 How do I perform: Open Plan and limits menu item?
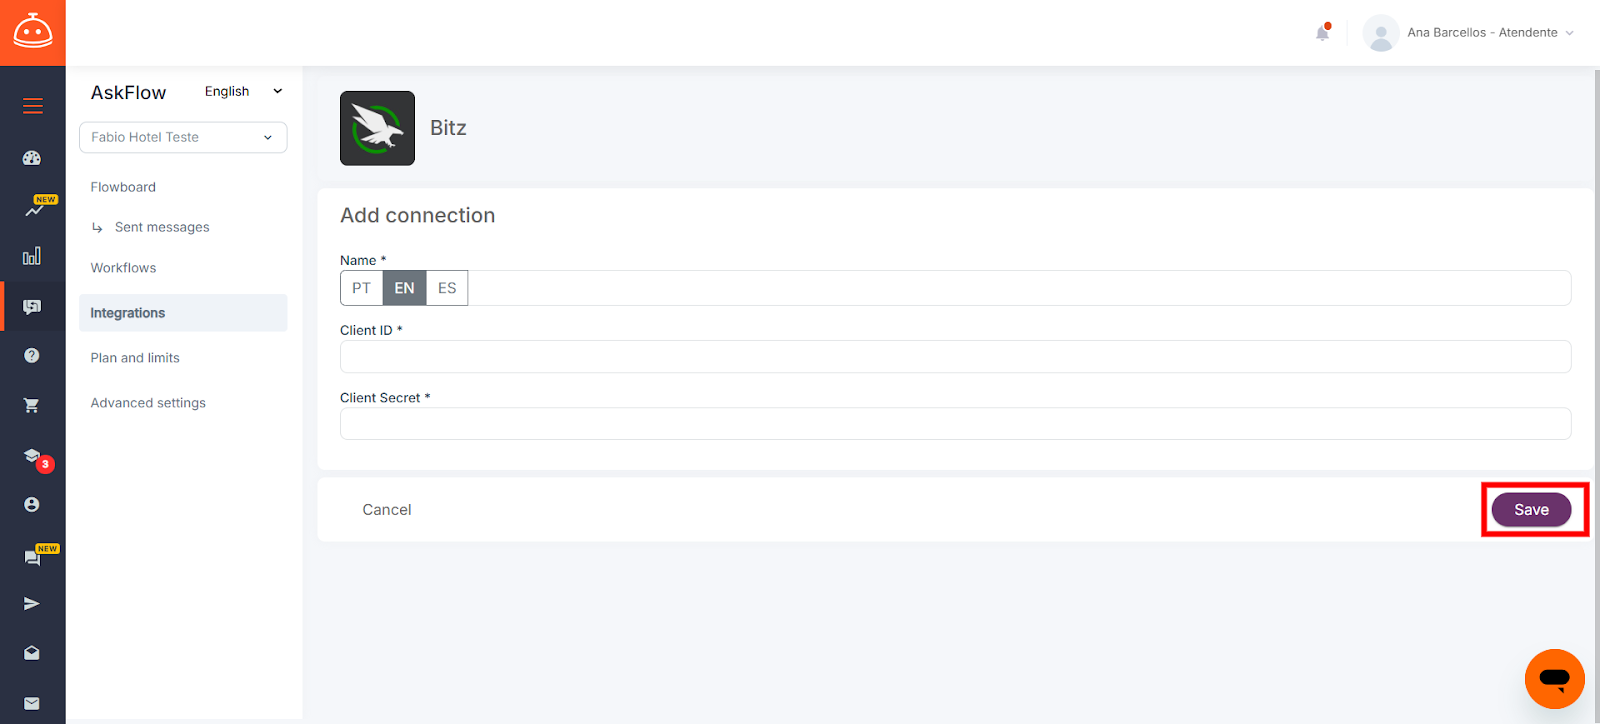point(135,358)
